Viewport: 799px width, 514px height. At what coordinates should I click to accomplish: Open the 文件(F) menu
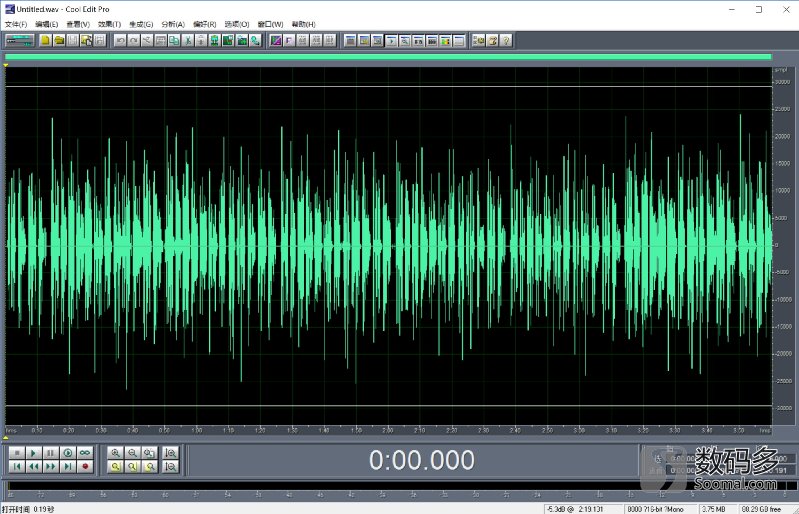[x=16, y=24]
